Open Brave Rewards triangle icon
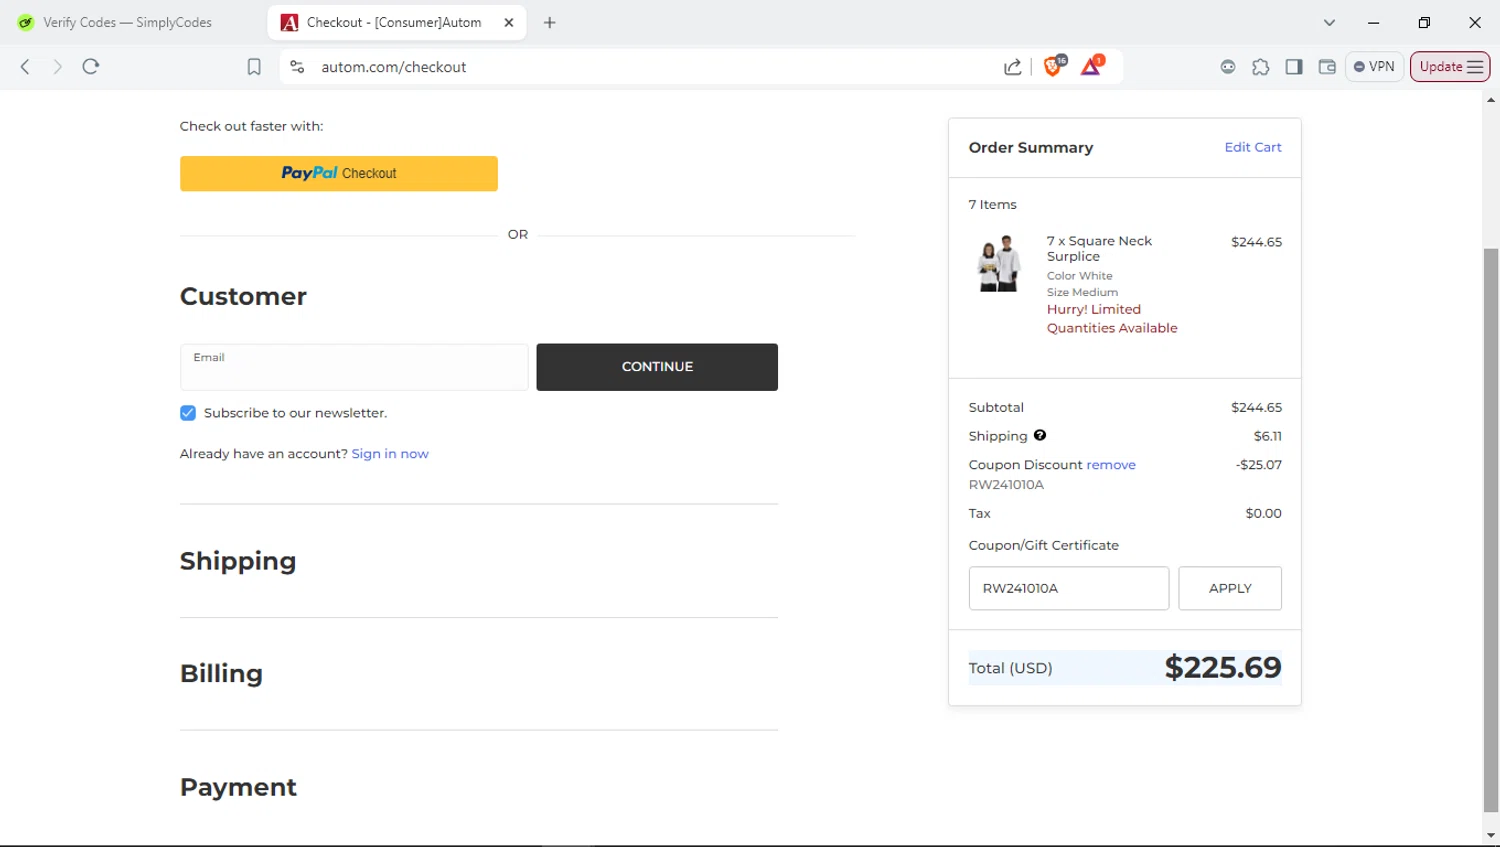 [1091, 66]
